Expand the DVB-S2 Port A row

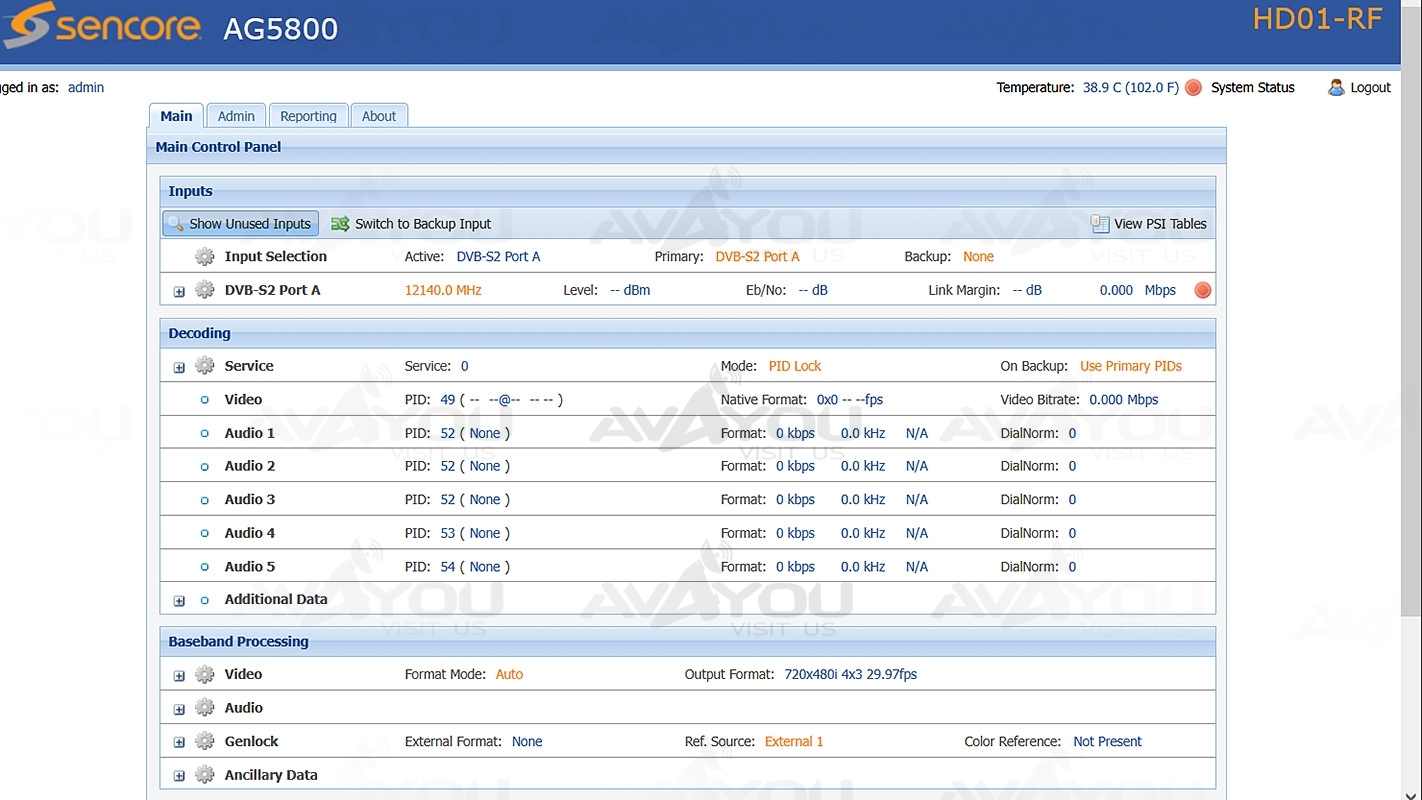(x=179, y=292)
